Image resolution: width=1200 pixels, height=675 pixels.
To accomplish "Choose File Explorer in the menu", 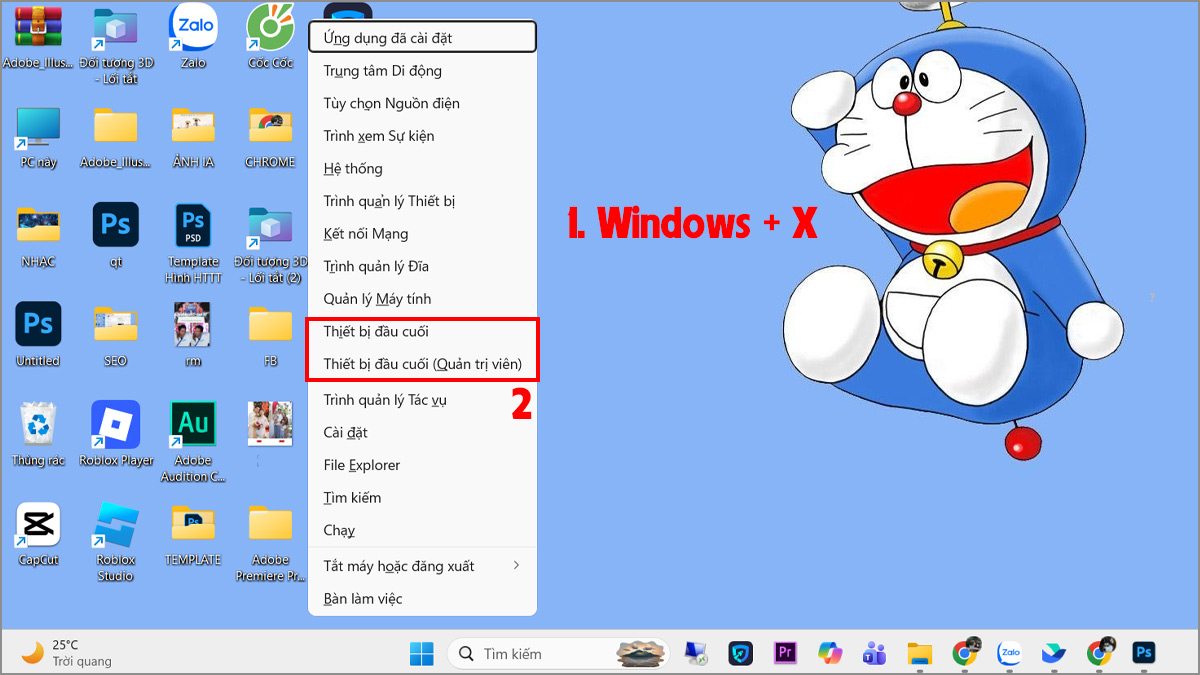I will [422, 465].
